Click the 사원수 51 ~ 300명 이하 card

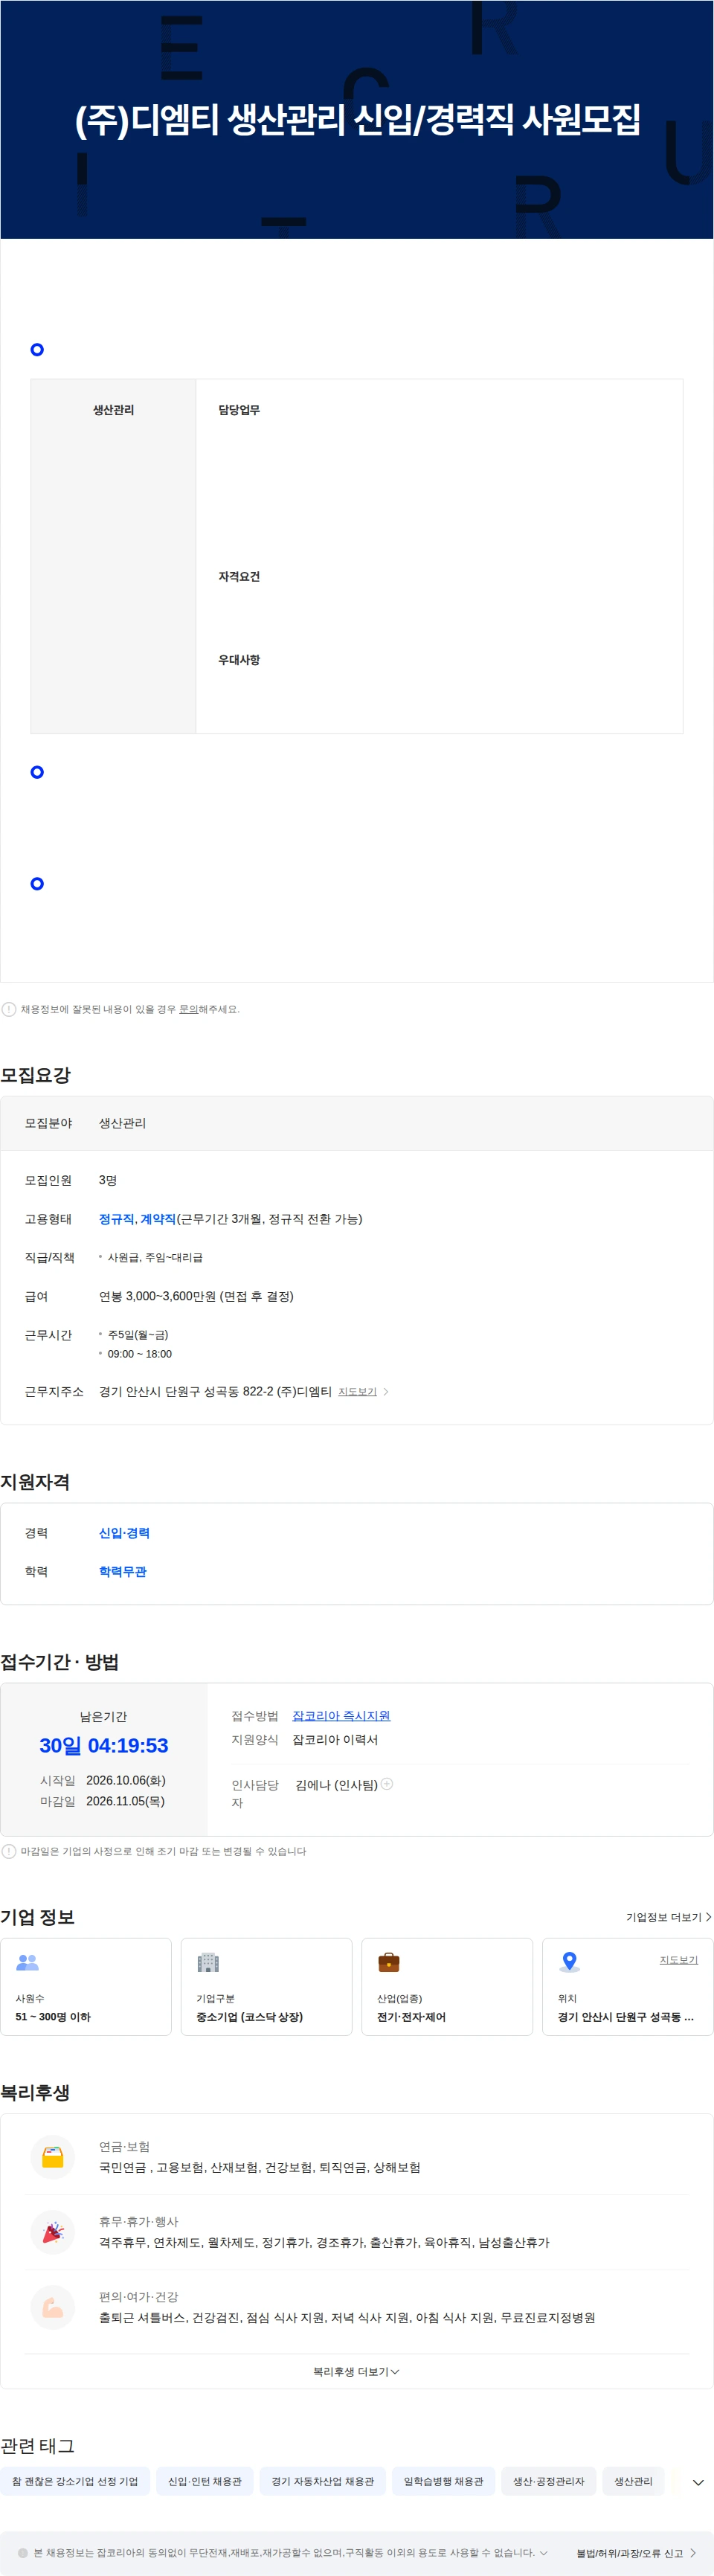(86, 1987)
